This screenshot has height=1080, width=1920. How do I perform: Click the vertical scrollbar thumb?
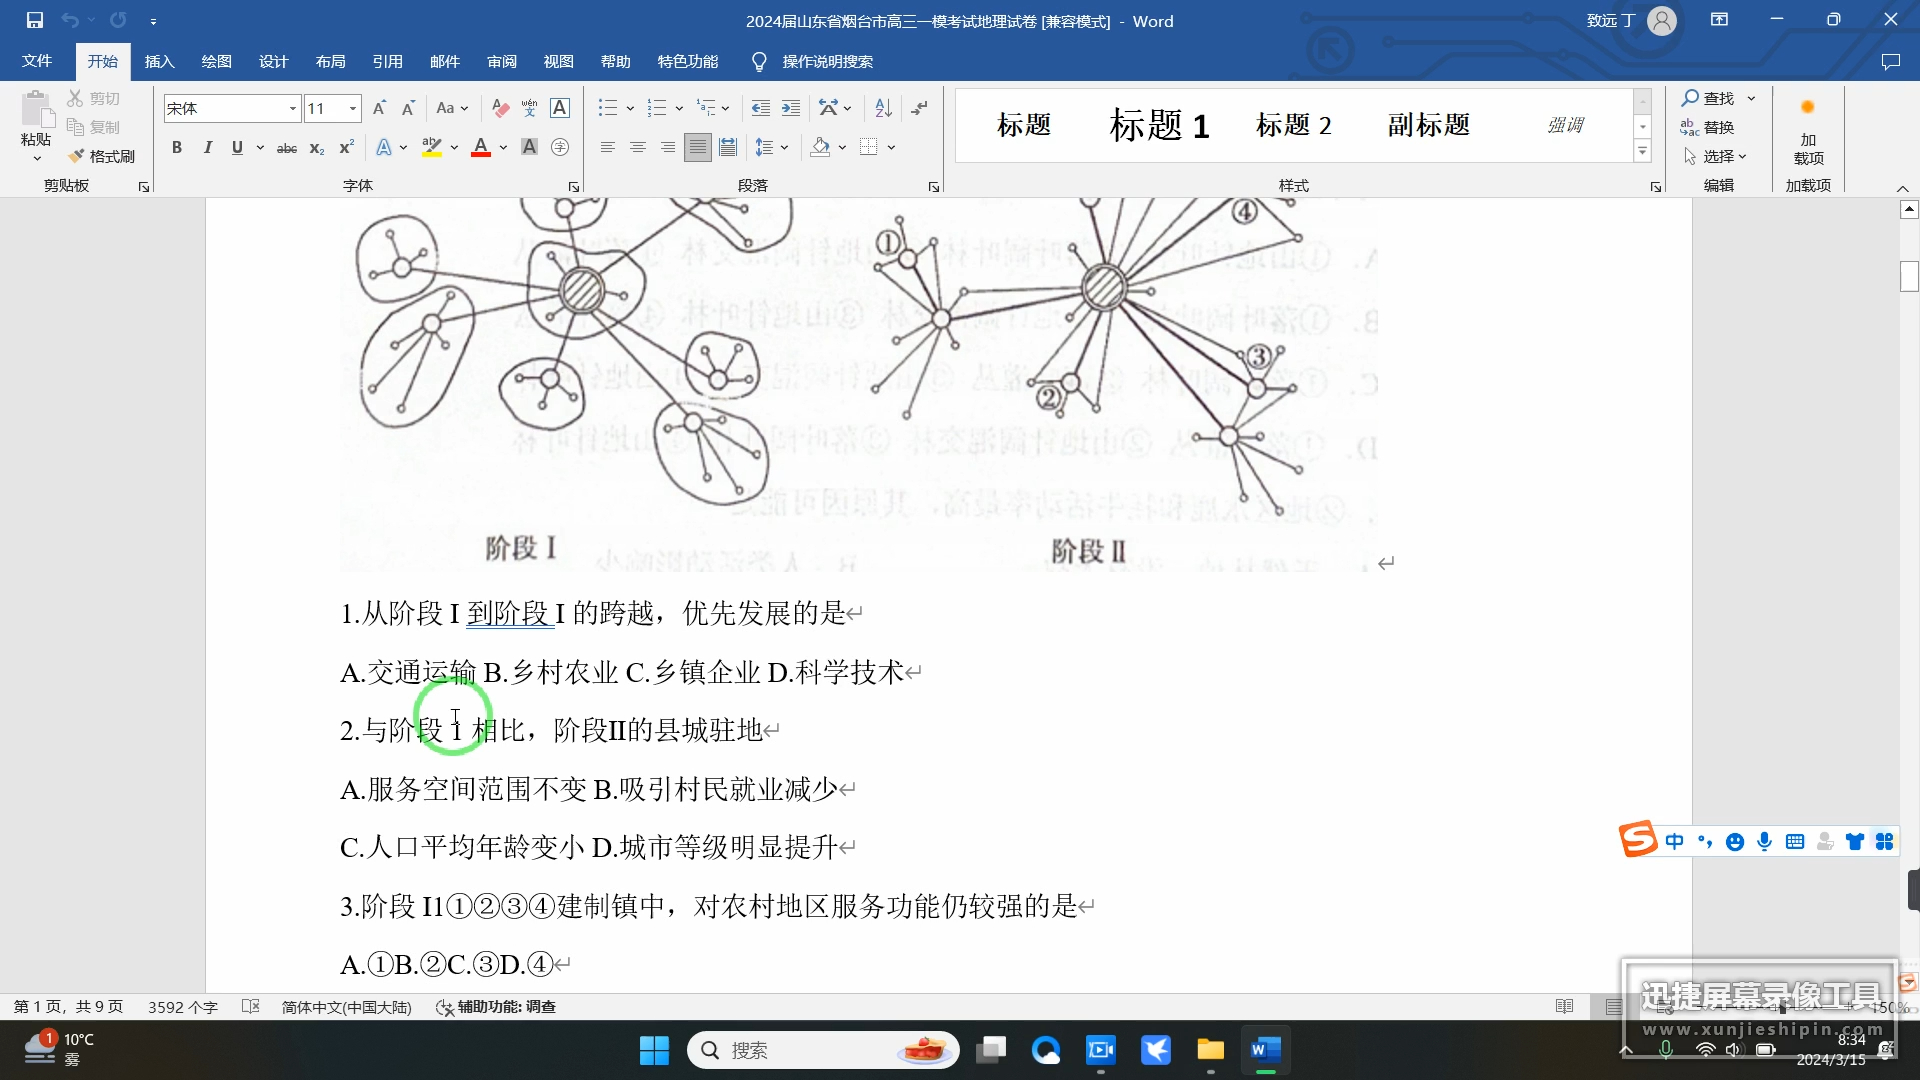pos(1909,276)
